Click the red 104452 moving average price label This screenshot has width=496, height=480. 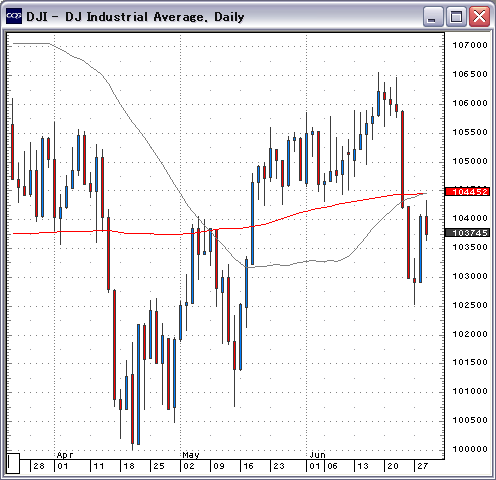click(x=468, y=192)
